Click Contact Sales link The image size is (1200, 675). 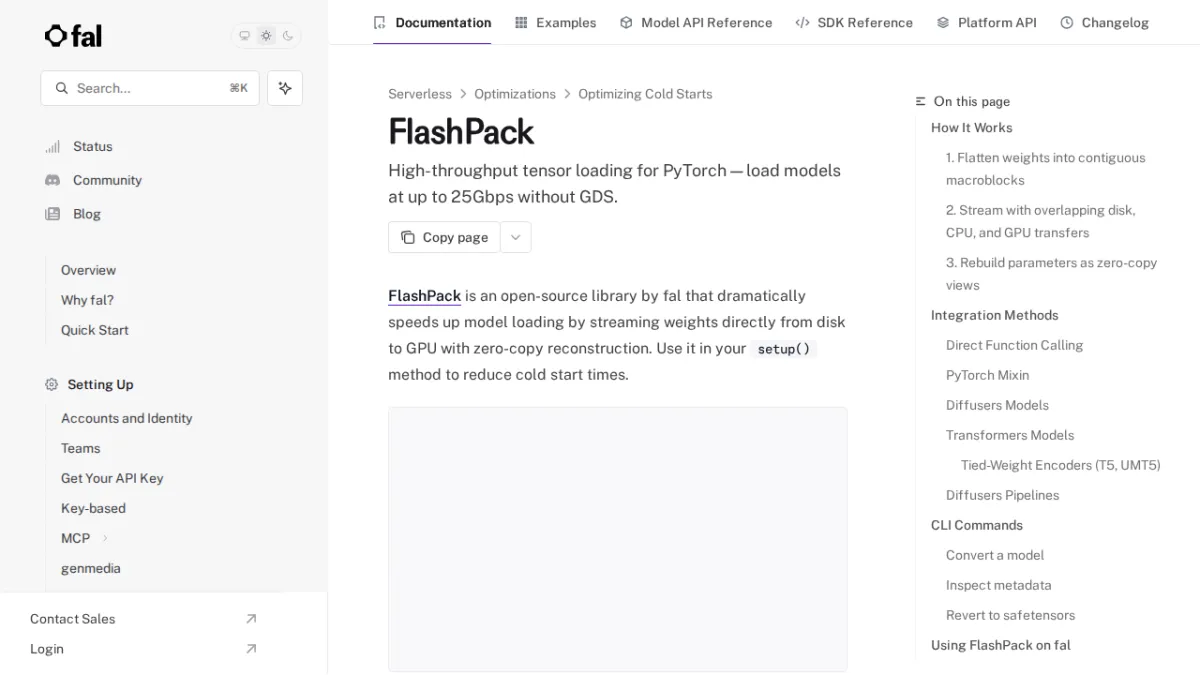click(x=72, y=619)
